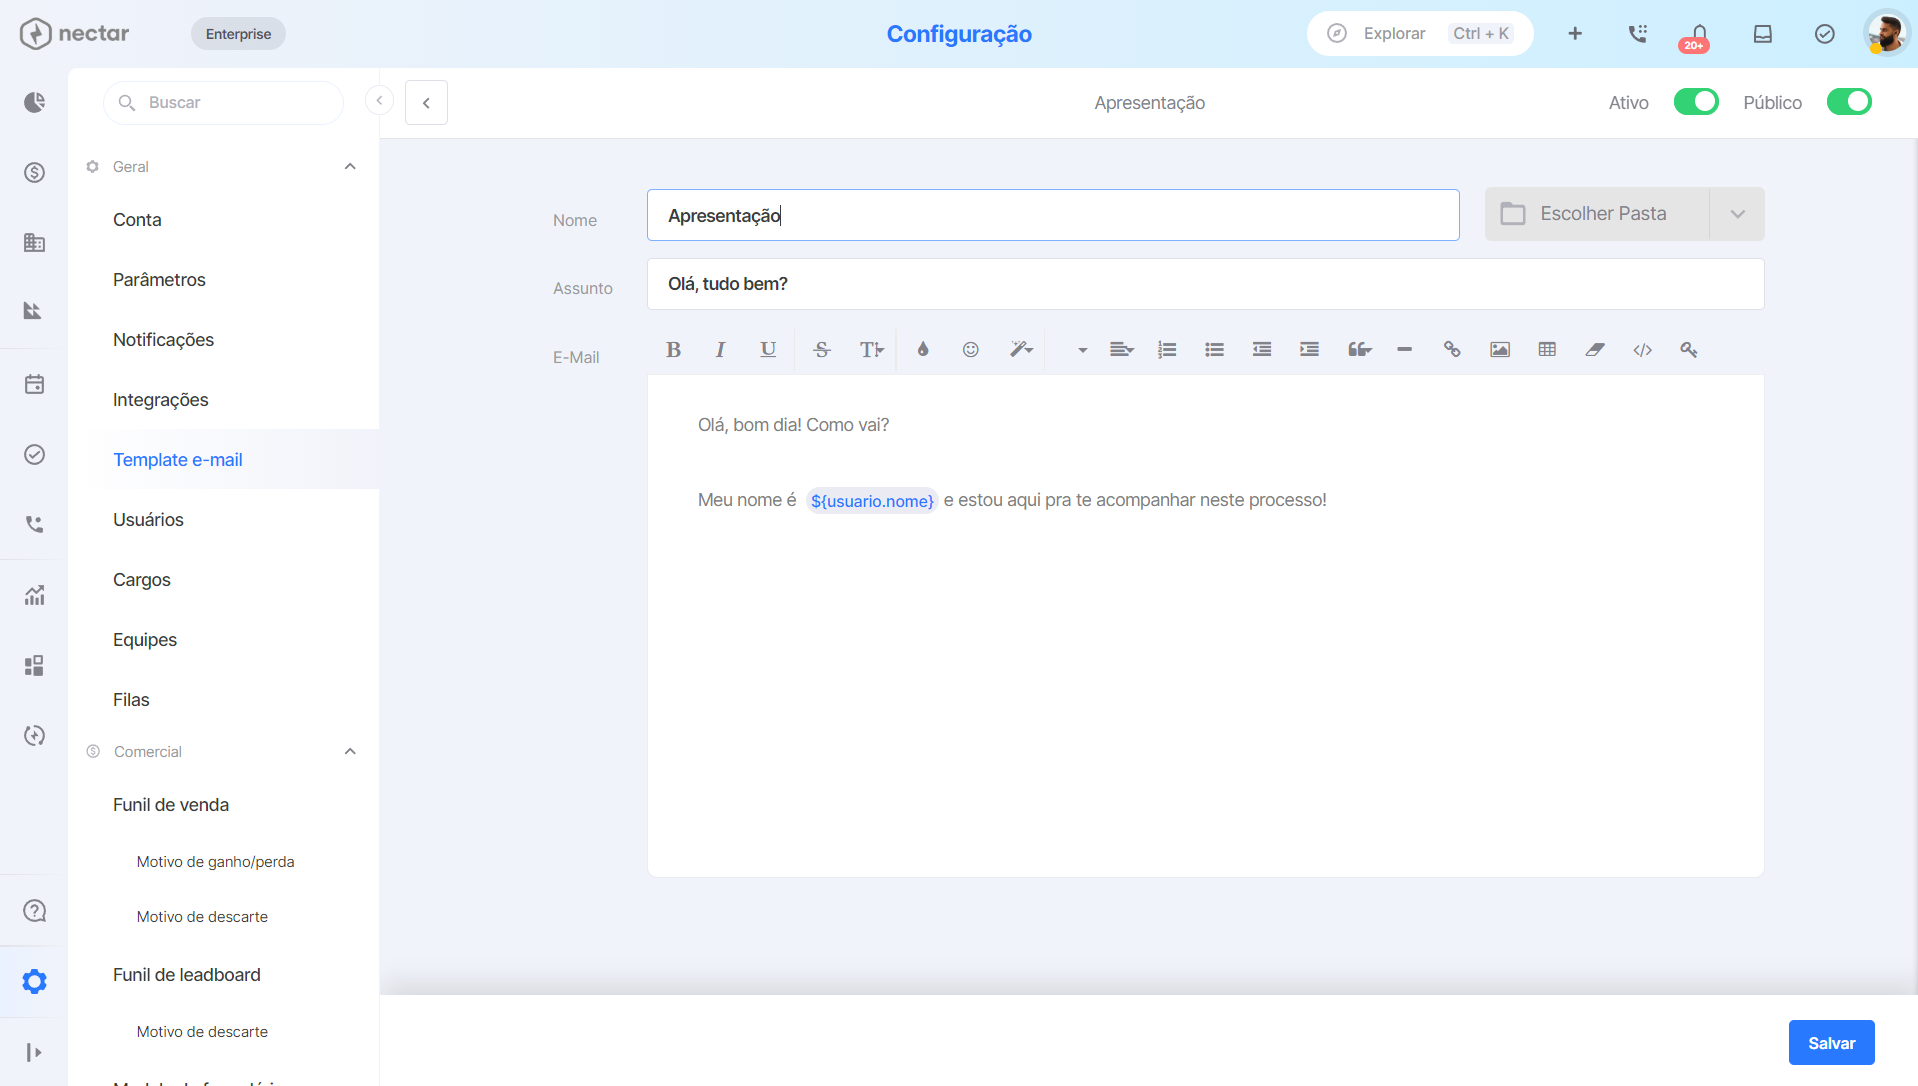Screen dimensions: 1918x1086
Task: Collapse the Comercial section
Action: (x=350, y=752)
